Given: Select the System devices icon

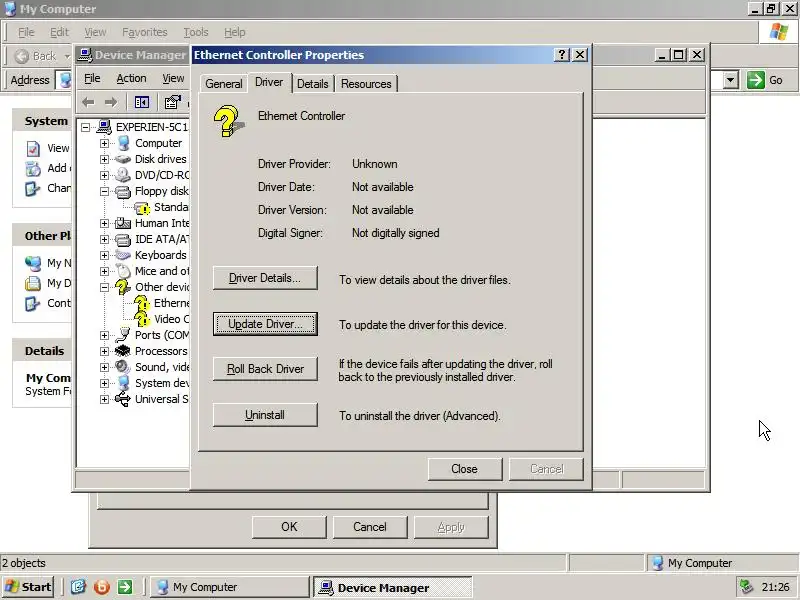Looking at the screenshot, I should (123, 383).
